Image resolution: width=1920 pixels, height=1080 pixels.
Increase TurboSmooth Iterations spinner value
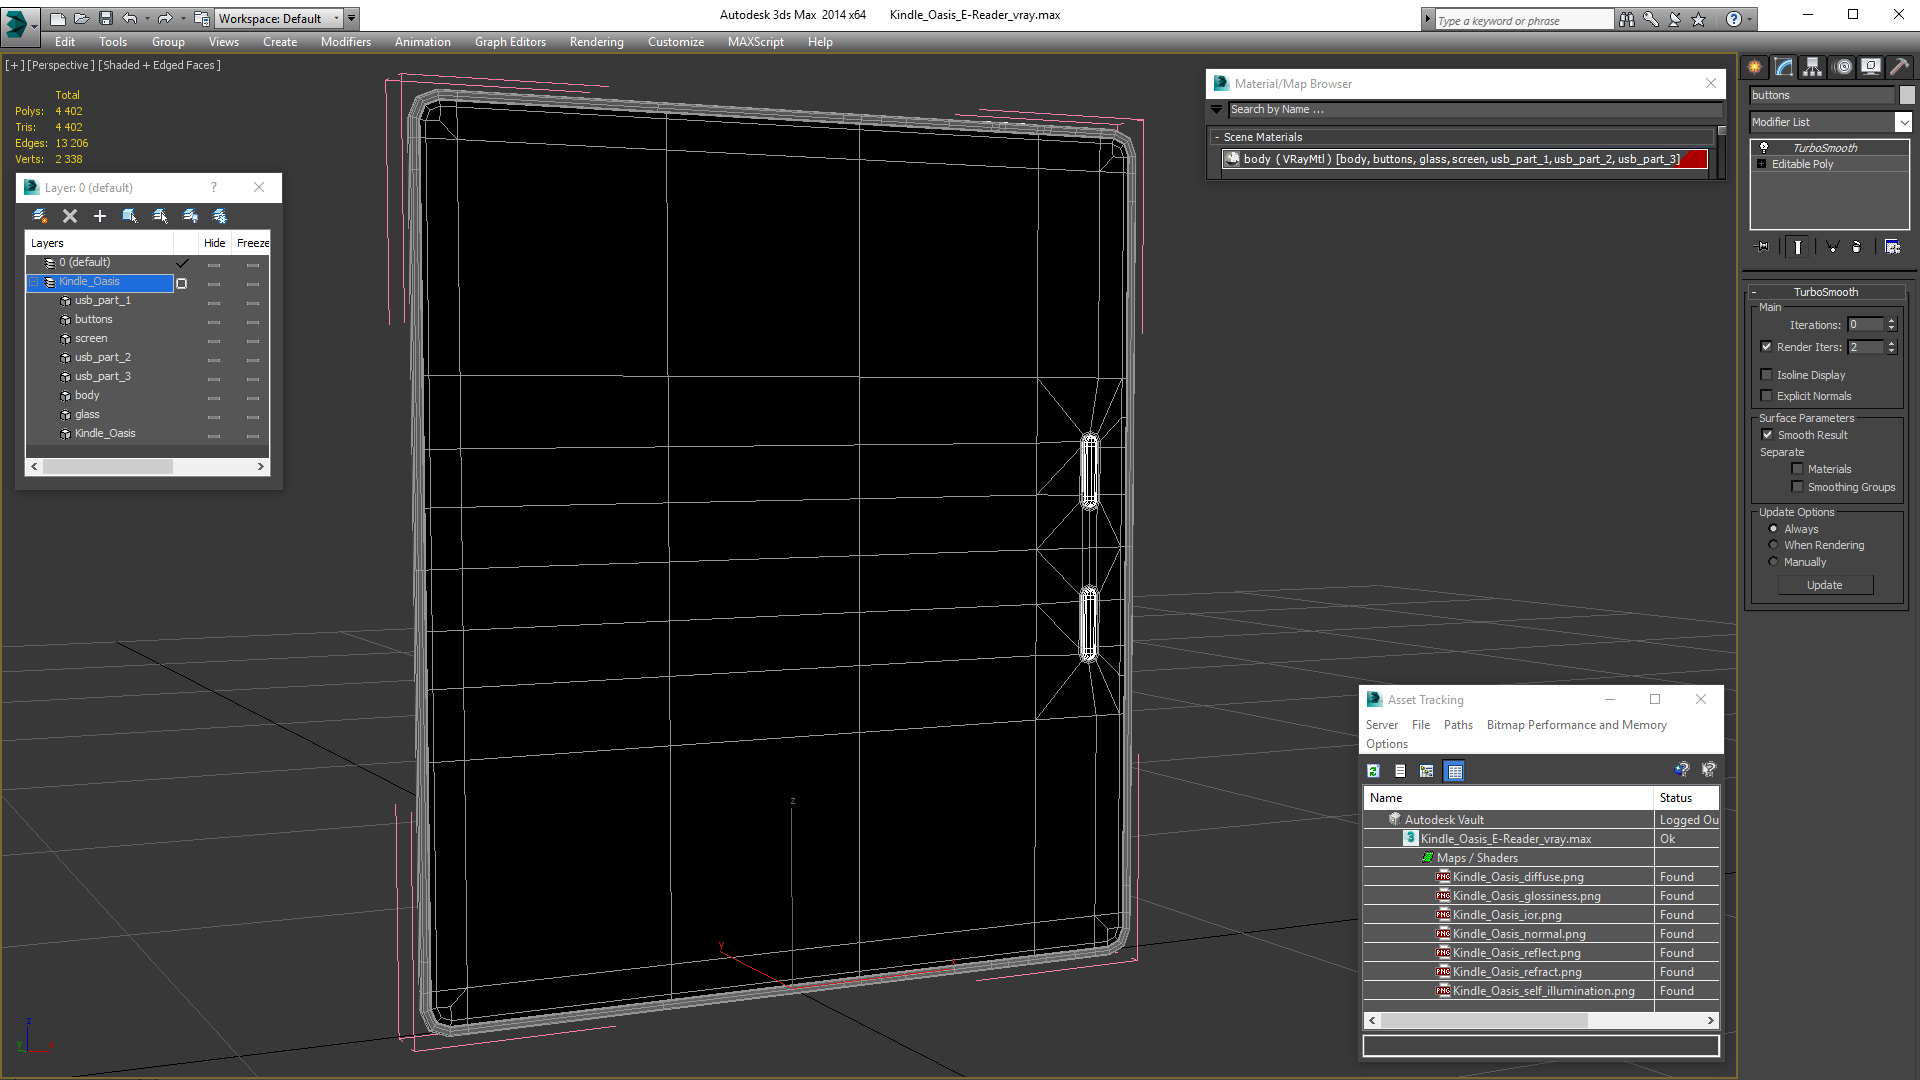pos(1891,321)
